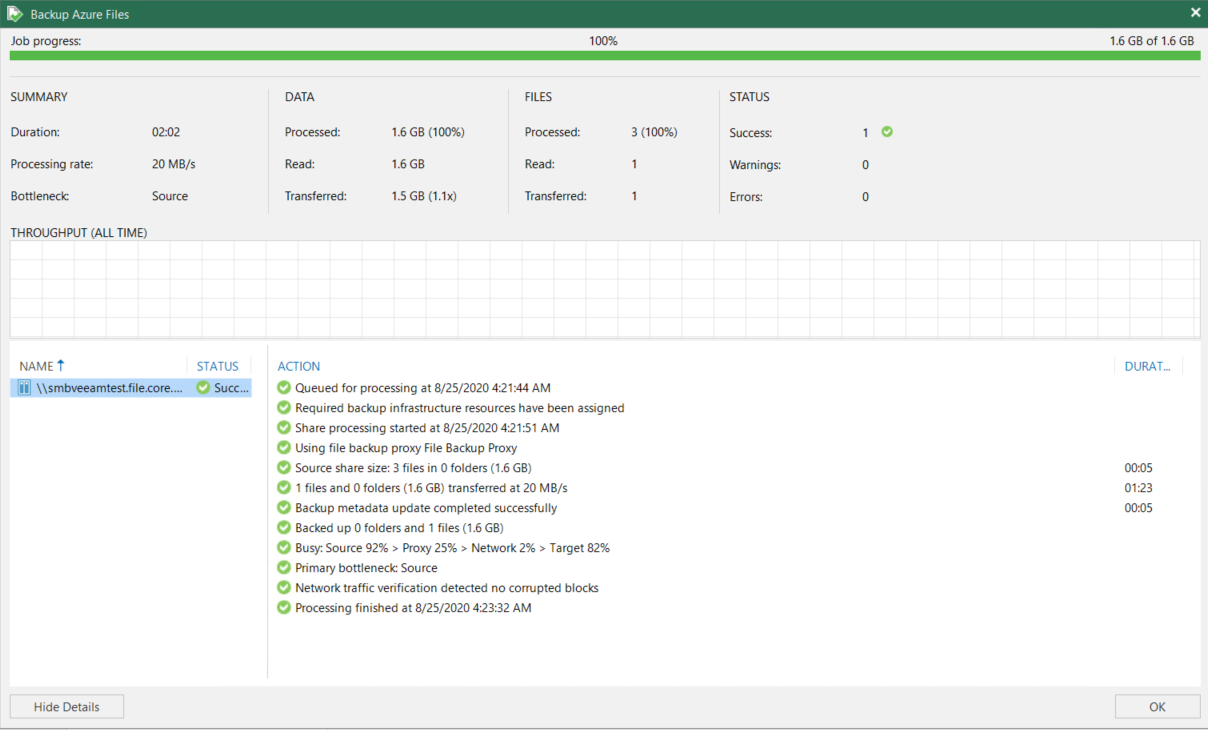Image resolution: width=1208 pixels, height=730 pixels.
Task: Click the Veeam app icon in title bar
Action: (15, 14)
